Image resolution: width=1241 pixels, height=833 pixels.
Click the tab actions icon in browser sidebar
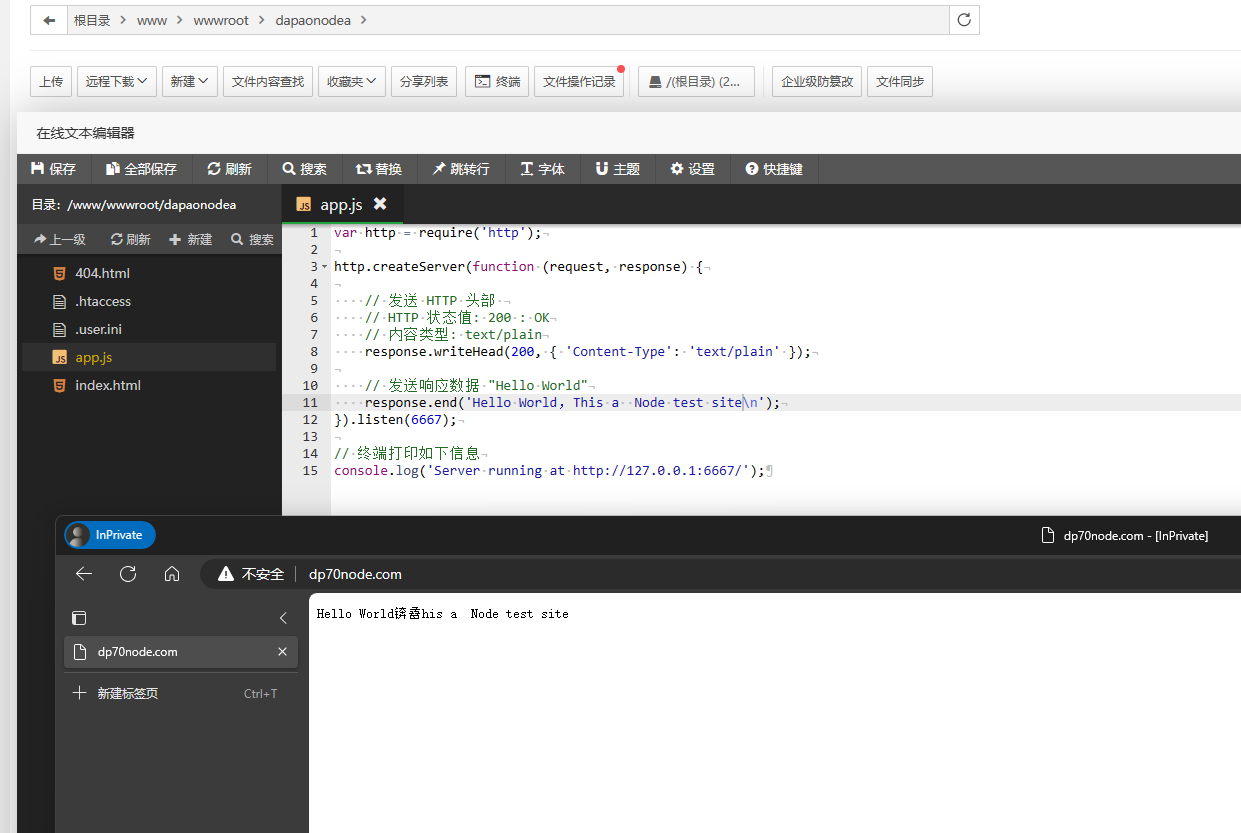coord(80,618)
